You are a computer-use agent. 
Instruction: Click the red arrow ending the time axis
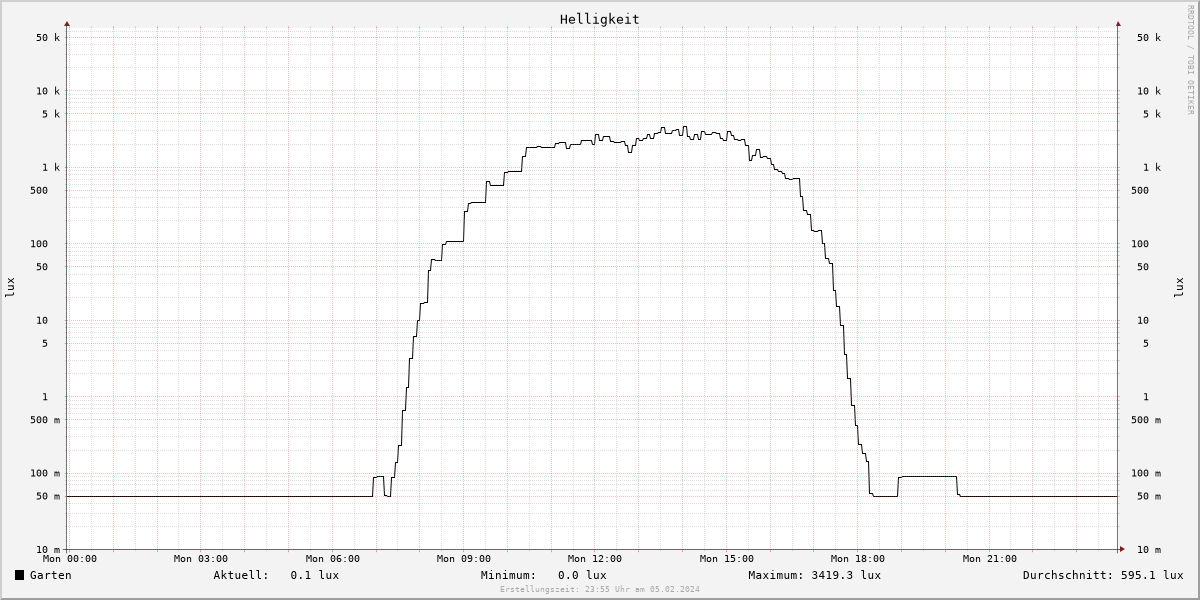(x=1122, y=549)
